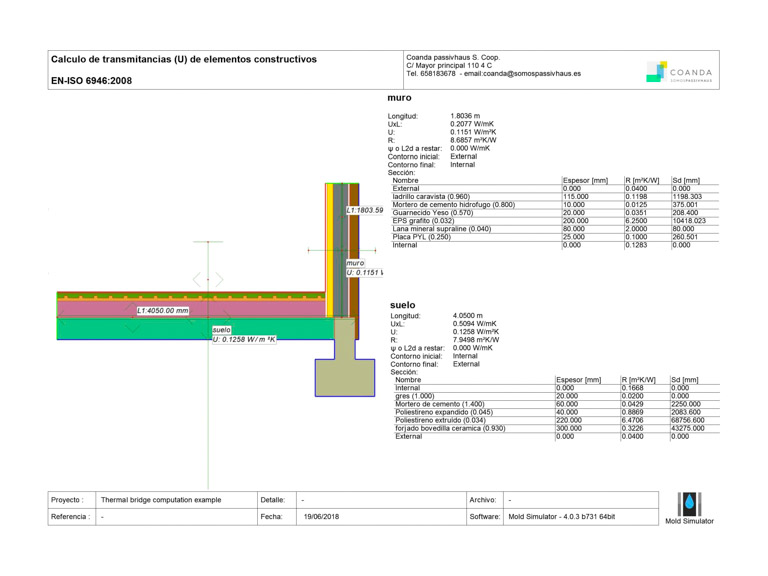Click the 'Referencia :' footer label
The image size is (768, 576).
(71, 517)
